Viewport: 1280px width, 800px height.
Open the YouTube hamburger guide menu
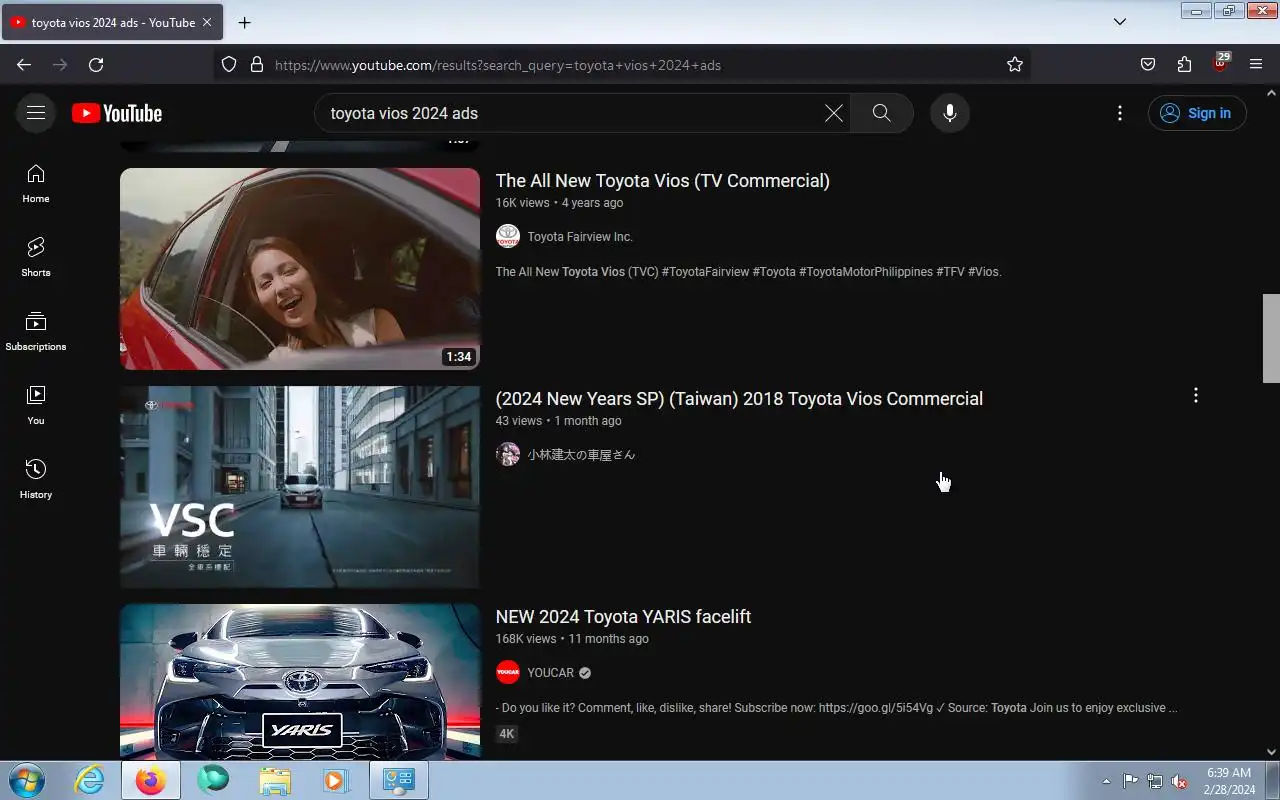[x=36, y=113]
